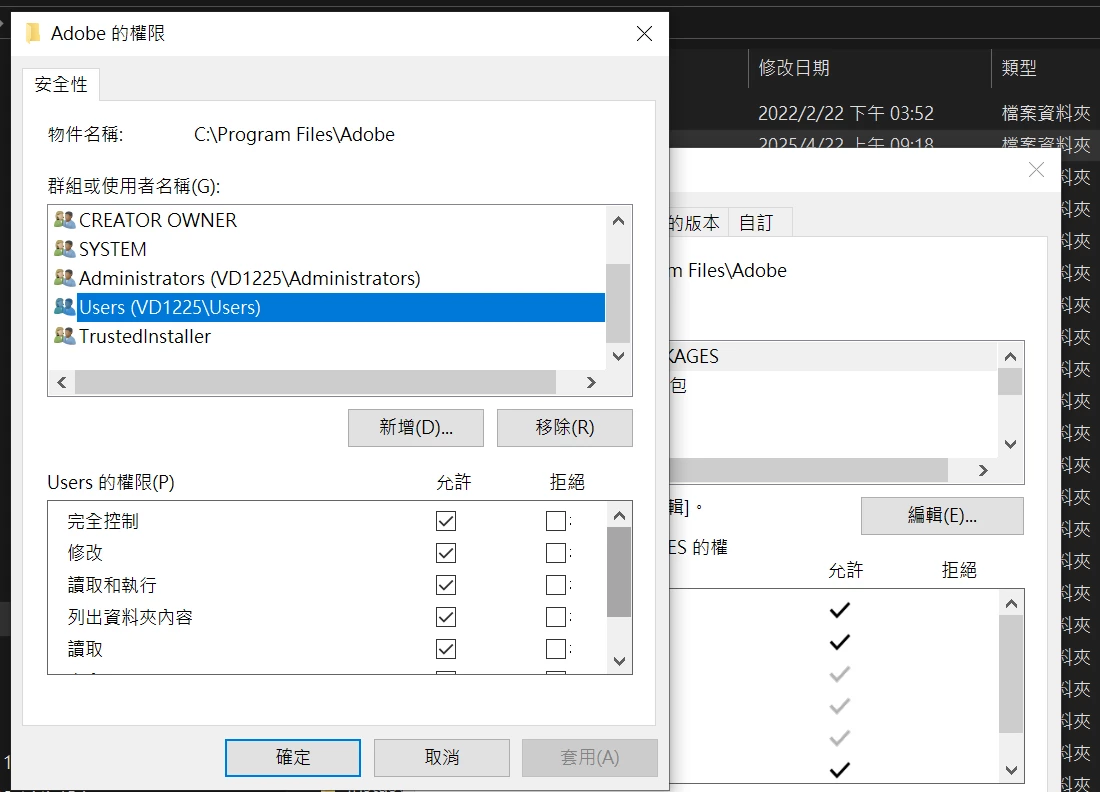Screen dimensions: 1100x792
Task: Click the Administrators group icon
Action: click(65, 278)
